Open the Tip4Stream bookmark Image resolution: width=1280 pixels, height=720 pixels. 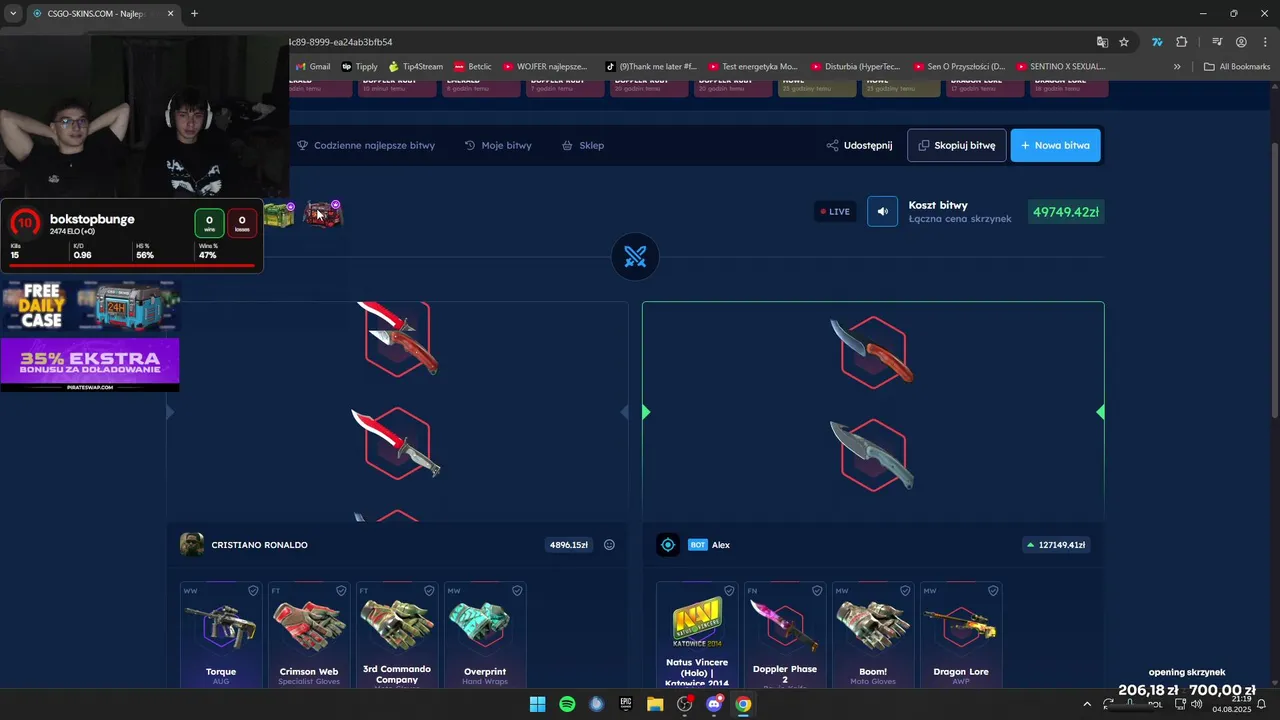coord(415,67)
